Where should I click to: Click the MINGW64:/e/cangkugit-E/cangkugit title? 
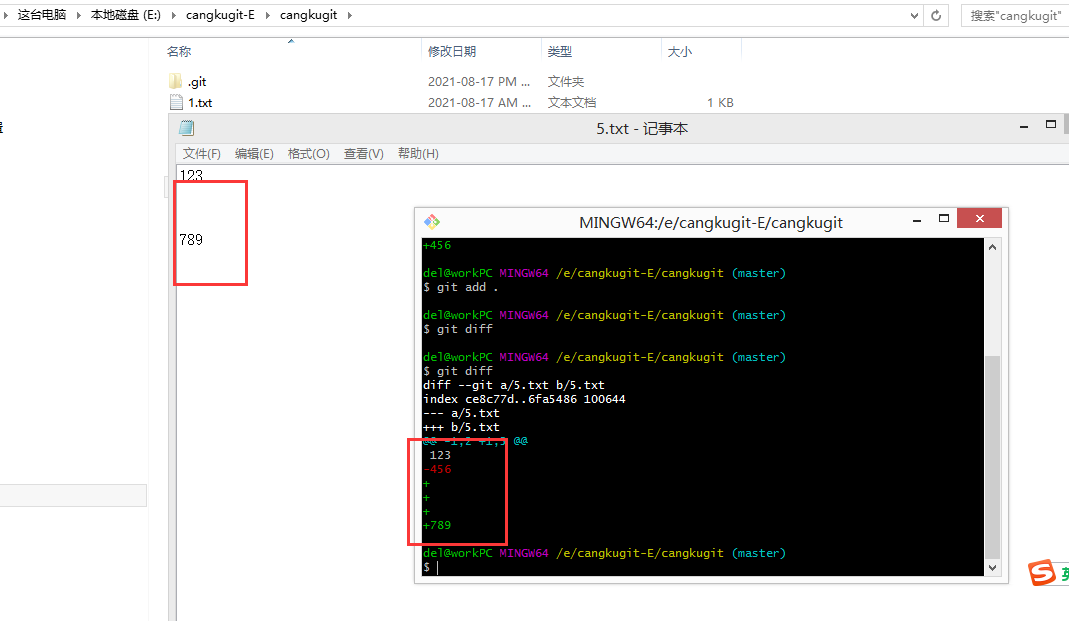point(710,222)
